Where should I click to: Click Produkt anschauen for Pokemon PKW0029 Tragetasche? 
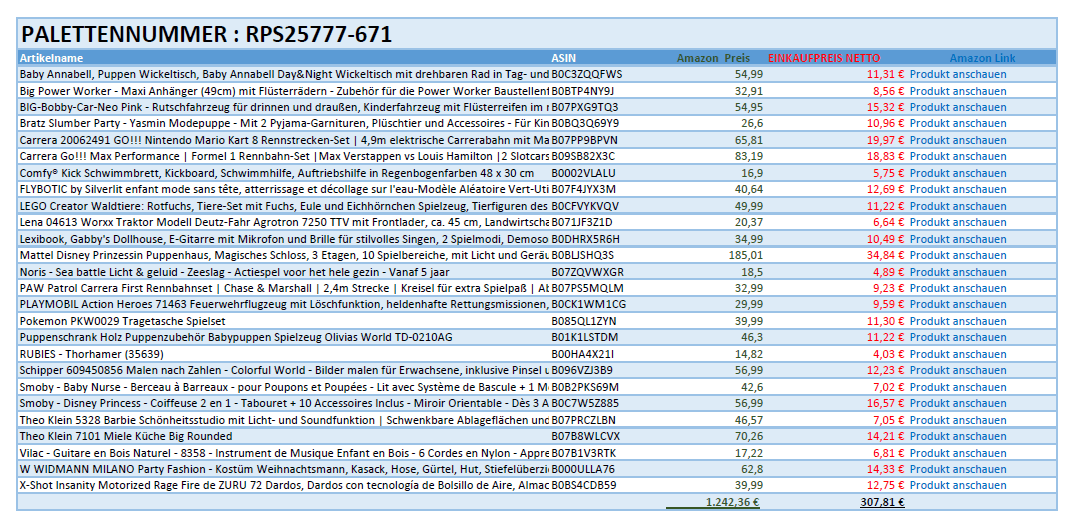click(x=957, y=321)
